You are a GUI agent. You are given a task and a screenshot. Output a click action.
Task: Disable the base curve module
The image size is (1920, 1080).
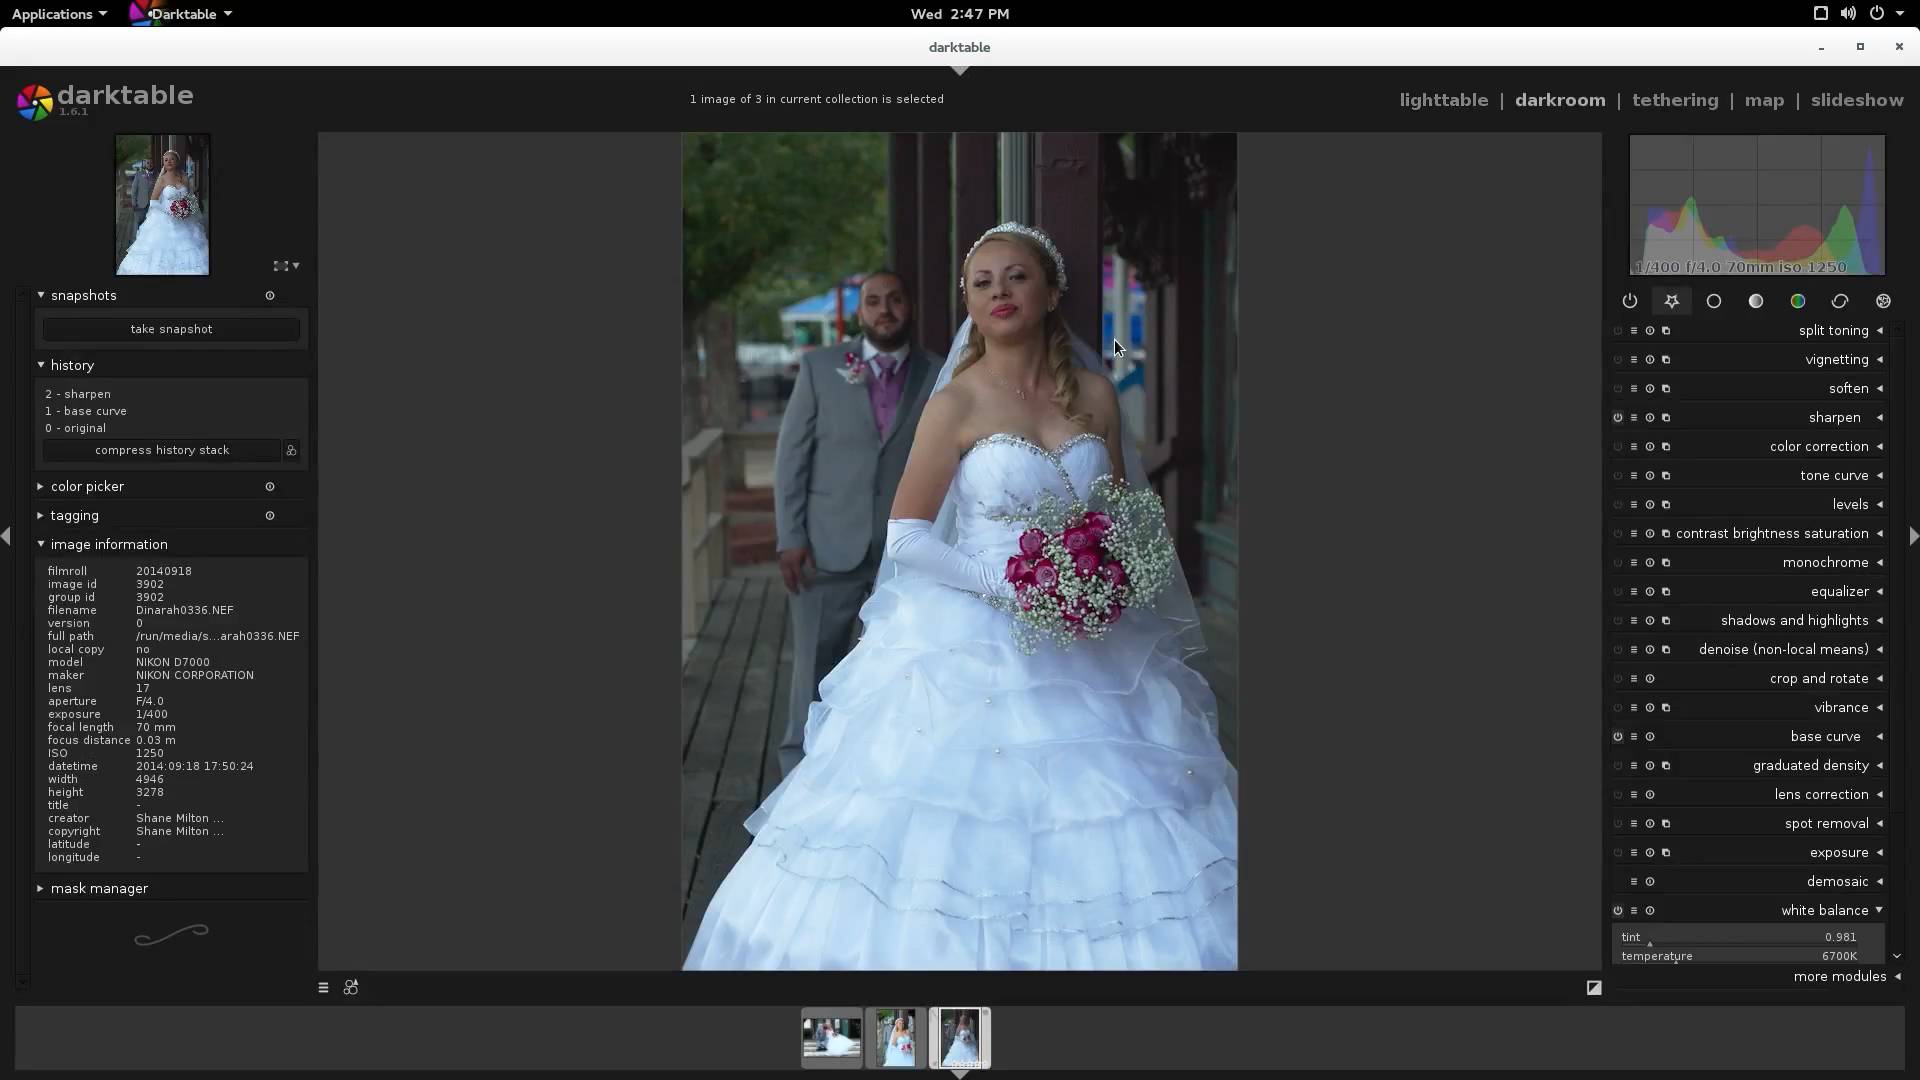[x=1618, y=737]
